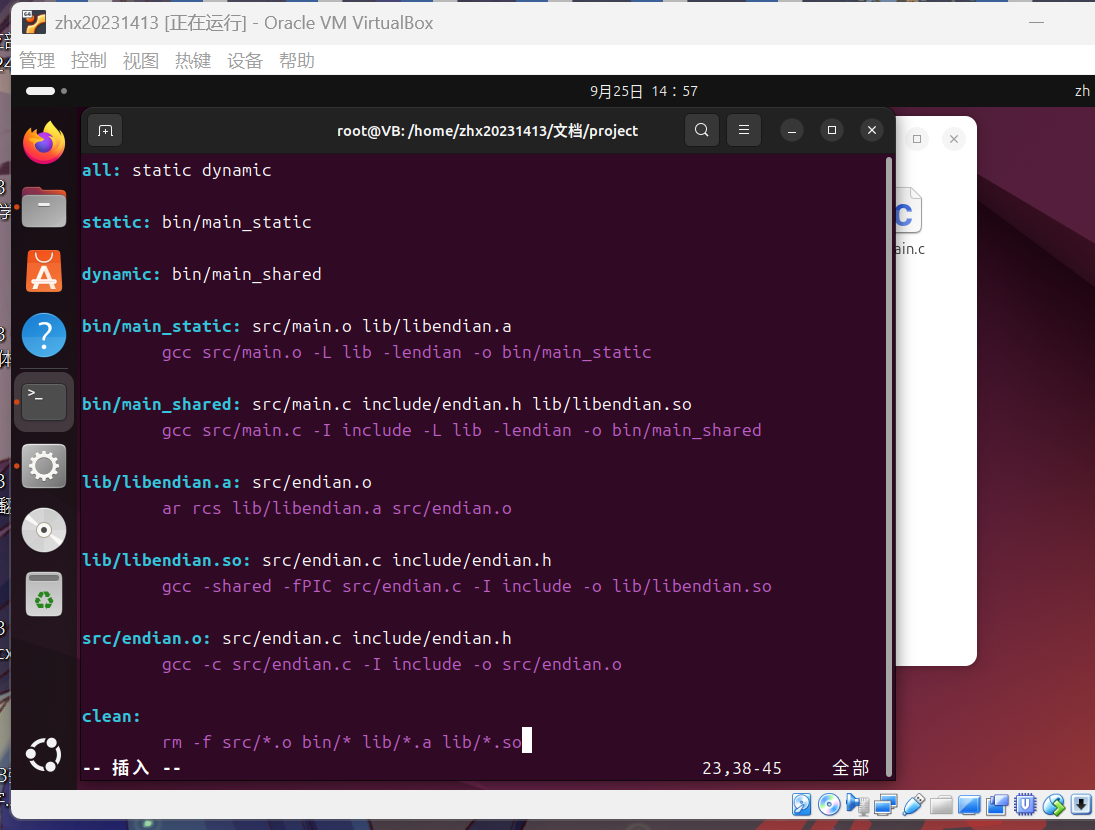Click VirtualBox optical drive status icon
This screenshot has height=830, width=1095.
click(x=829, y=805)
